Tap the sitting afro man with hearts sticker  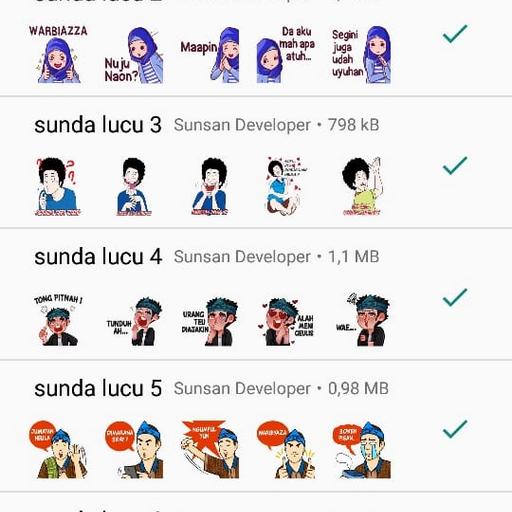[285, 187]
